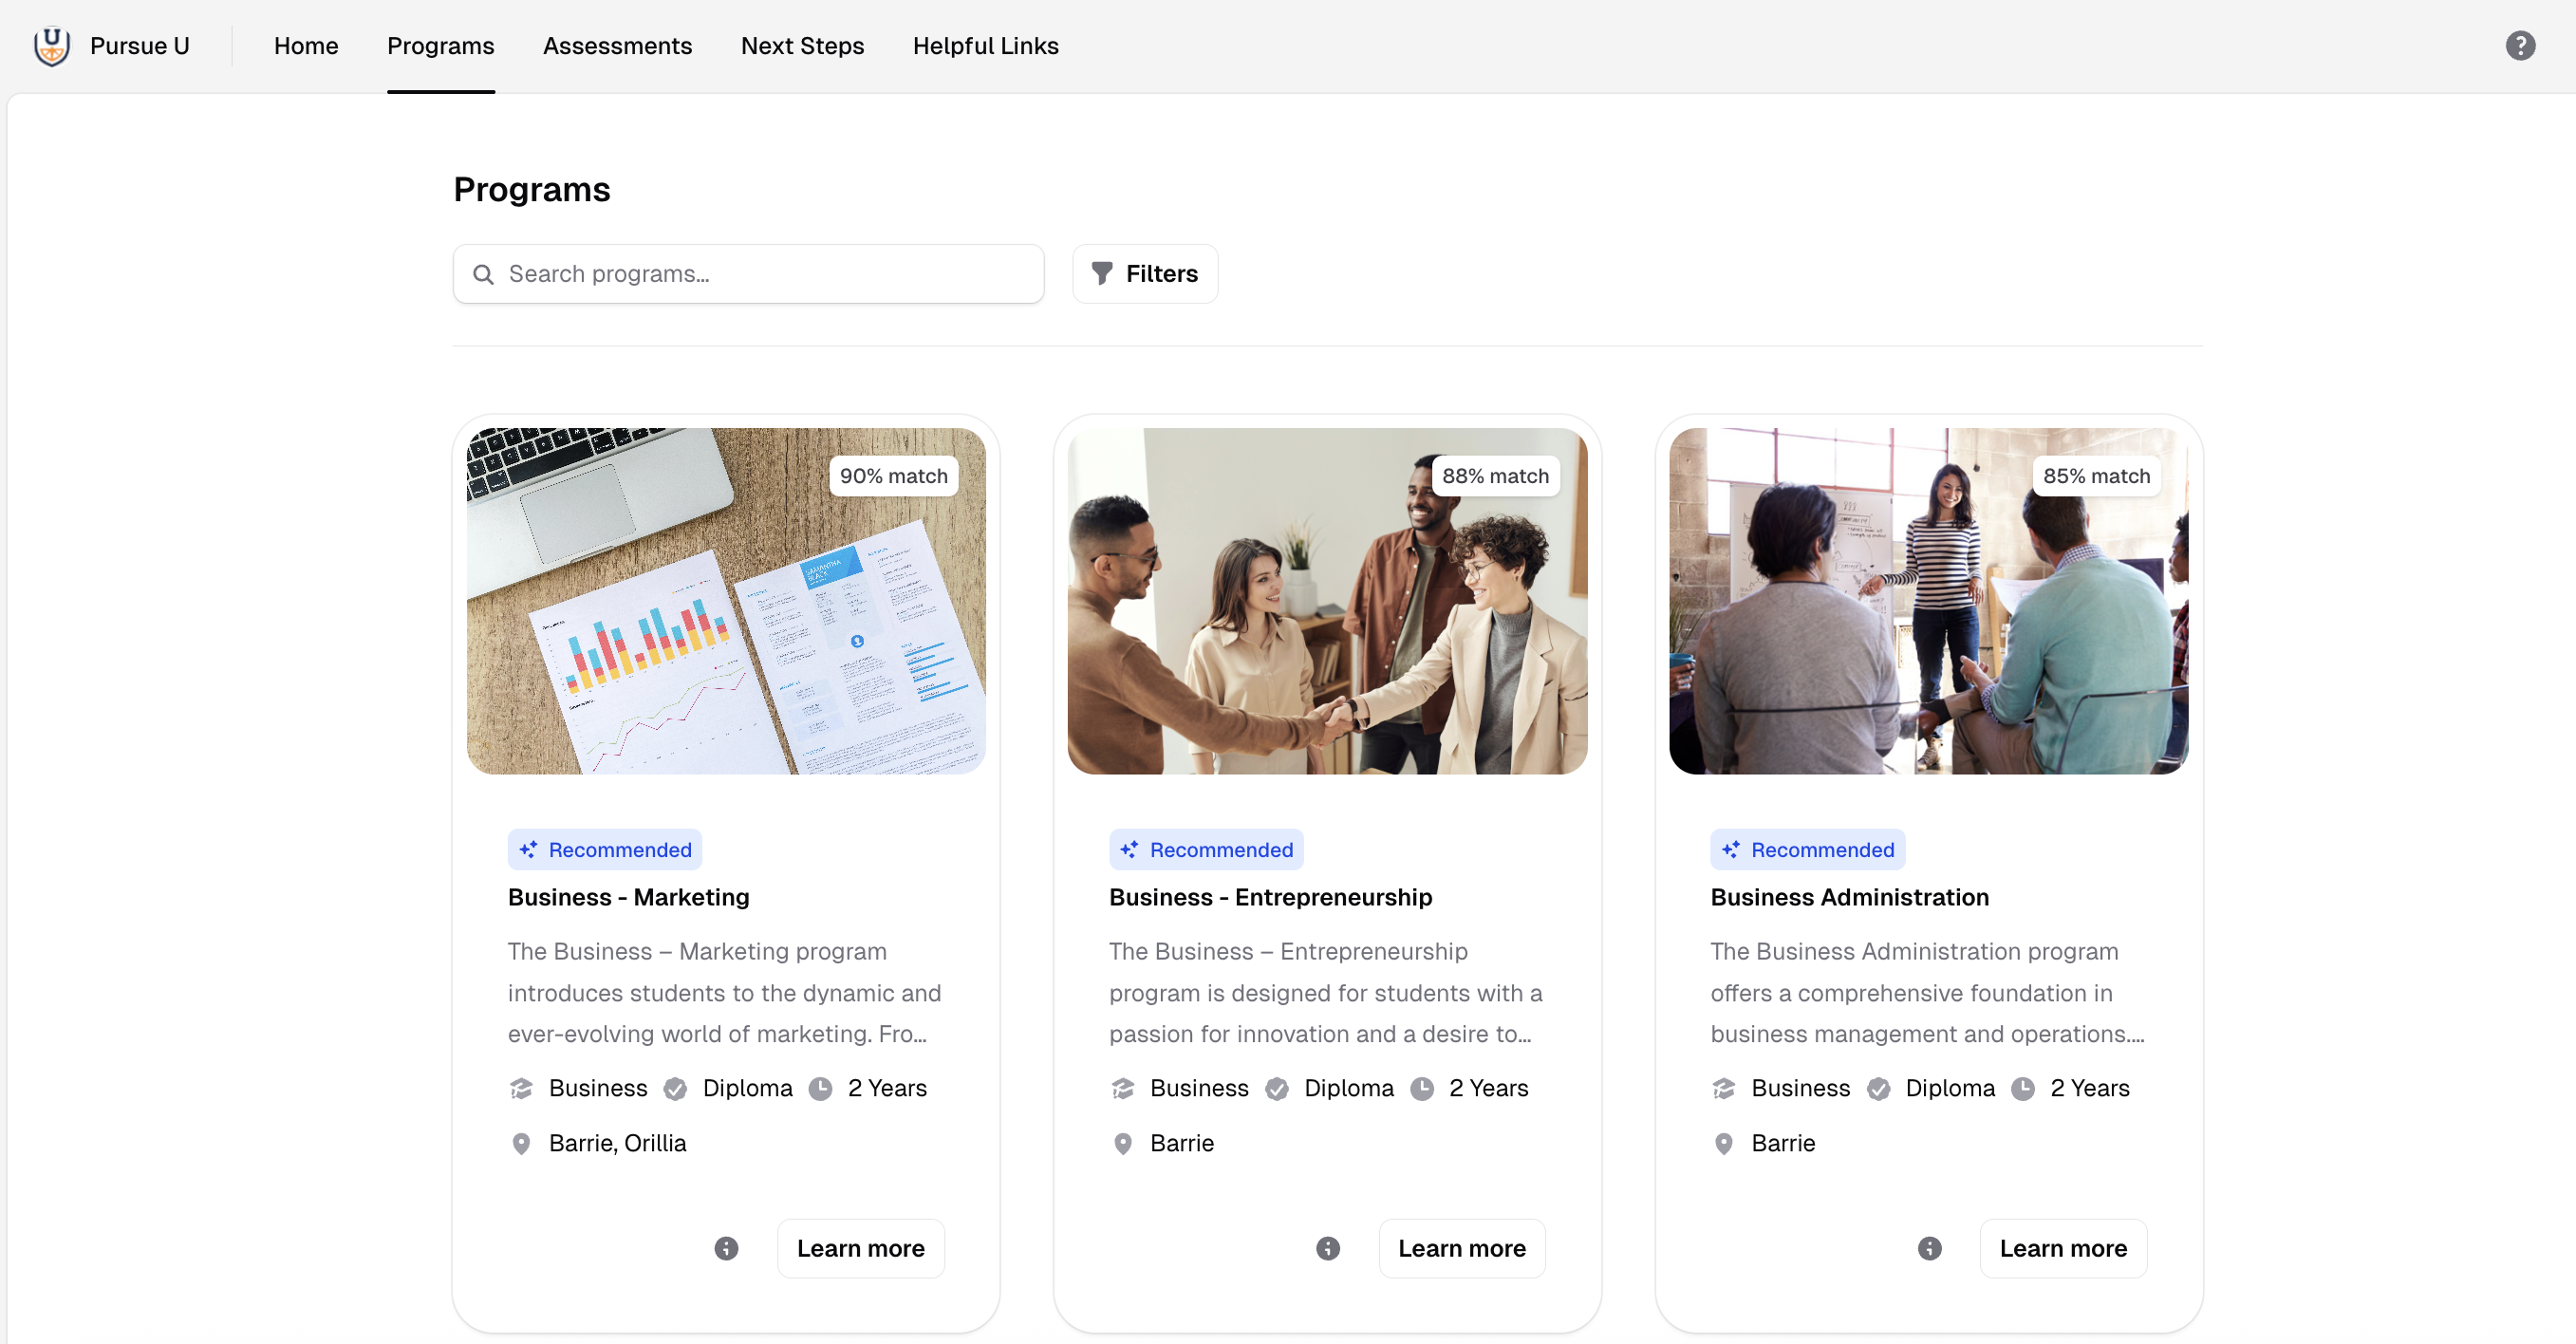Click the Programs page heading
This screenshot has height=1344, width=2576.
click(x=532, y=189)
